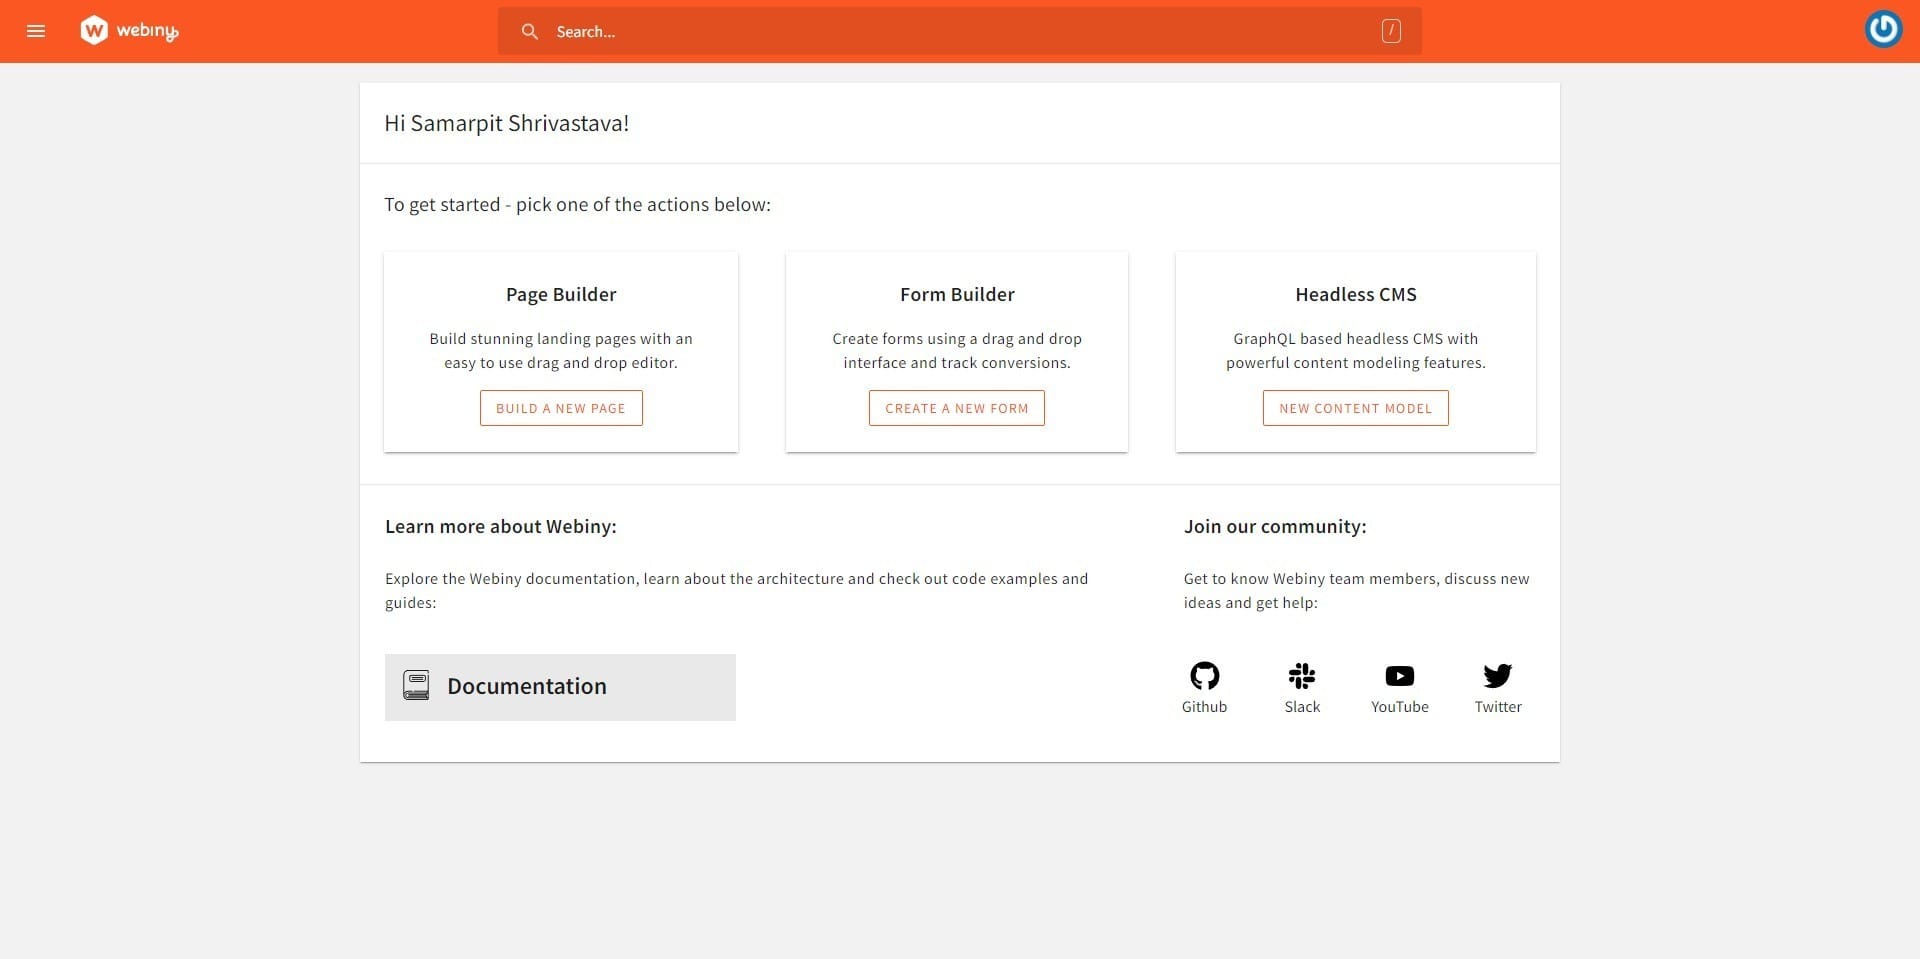The width and height of the screenshot is (1920, 959).
Task: Open the Github octocat icon
Action: pyautogui.click(x=1204, y=676)
